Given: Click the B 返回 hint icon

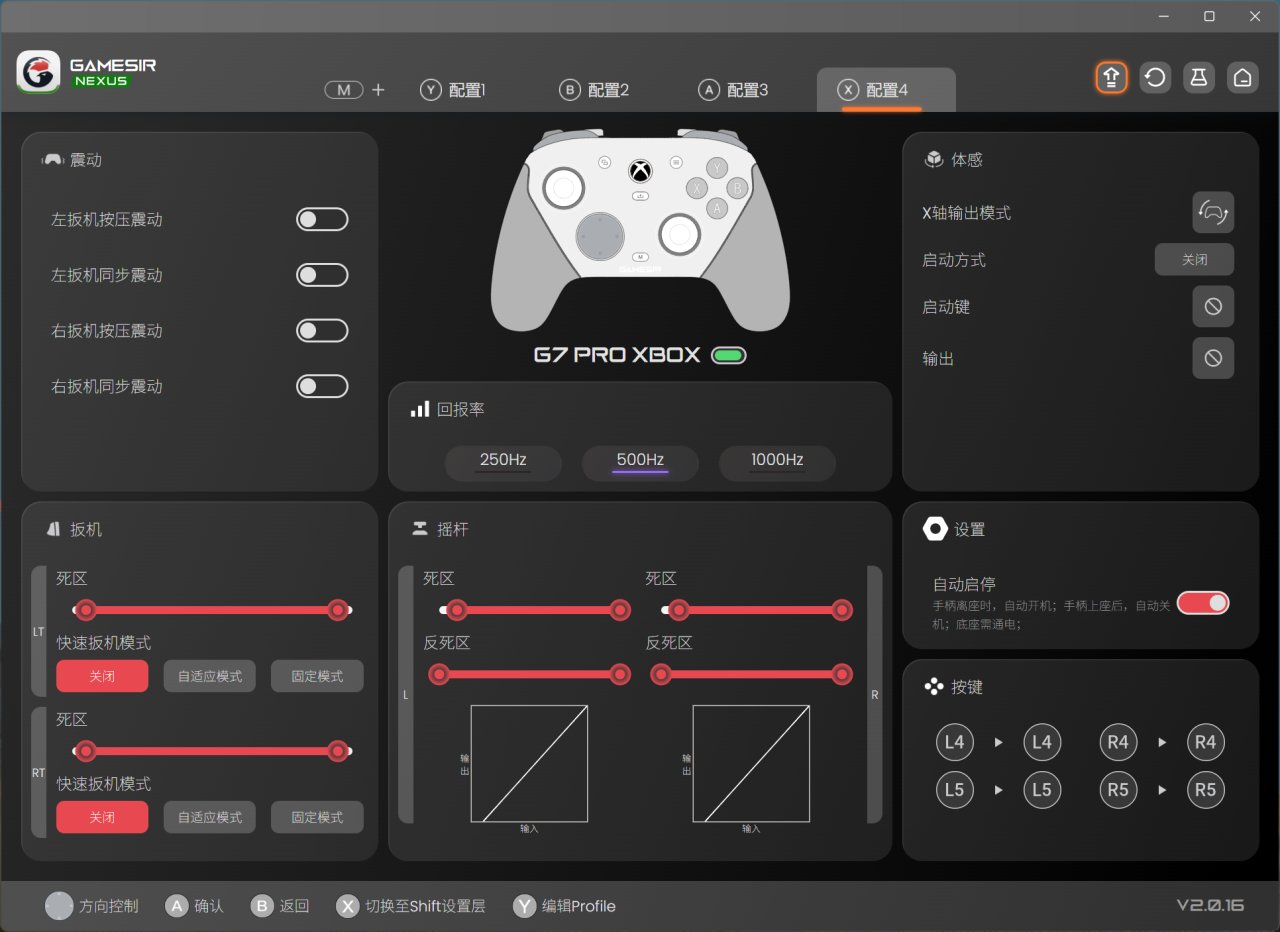Looking at the screenshot, I should [262, 906].
